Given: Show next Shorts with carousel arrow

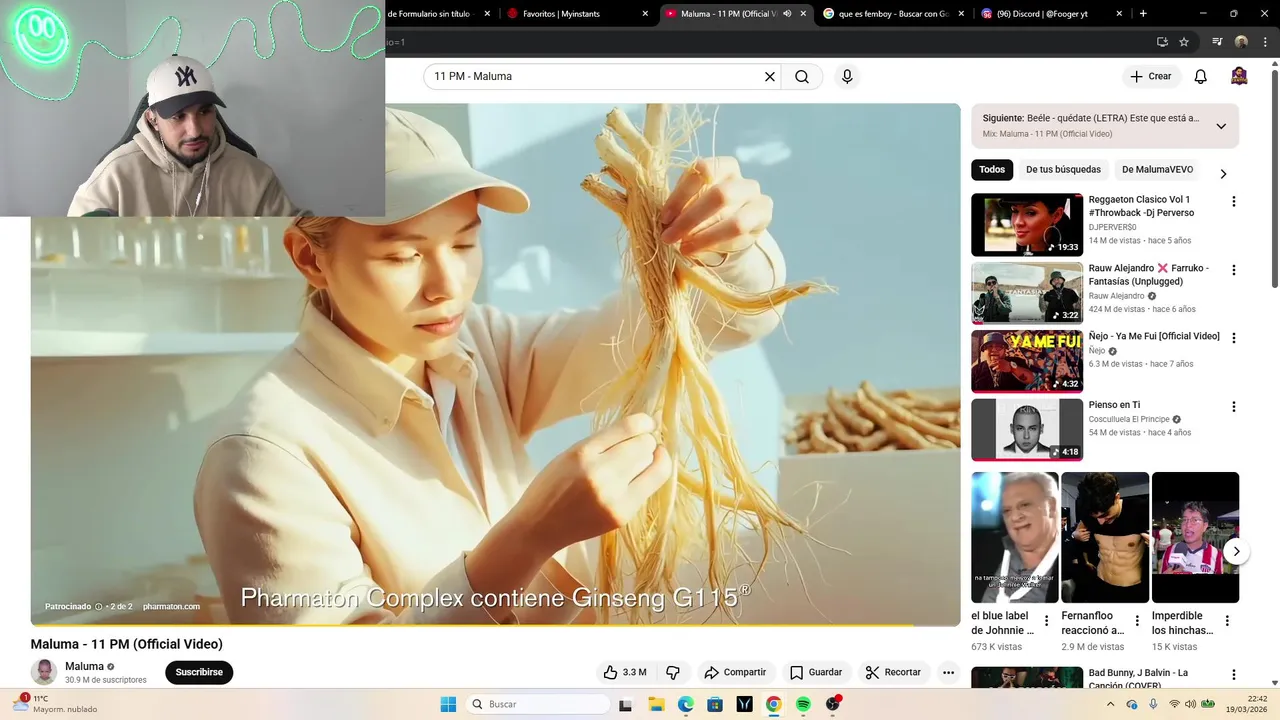Looking at the screenshot, I should click(1236, 551).
